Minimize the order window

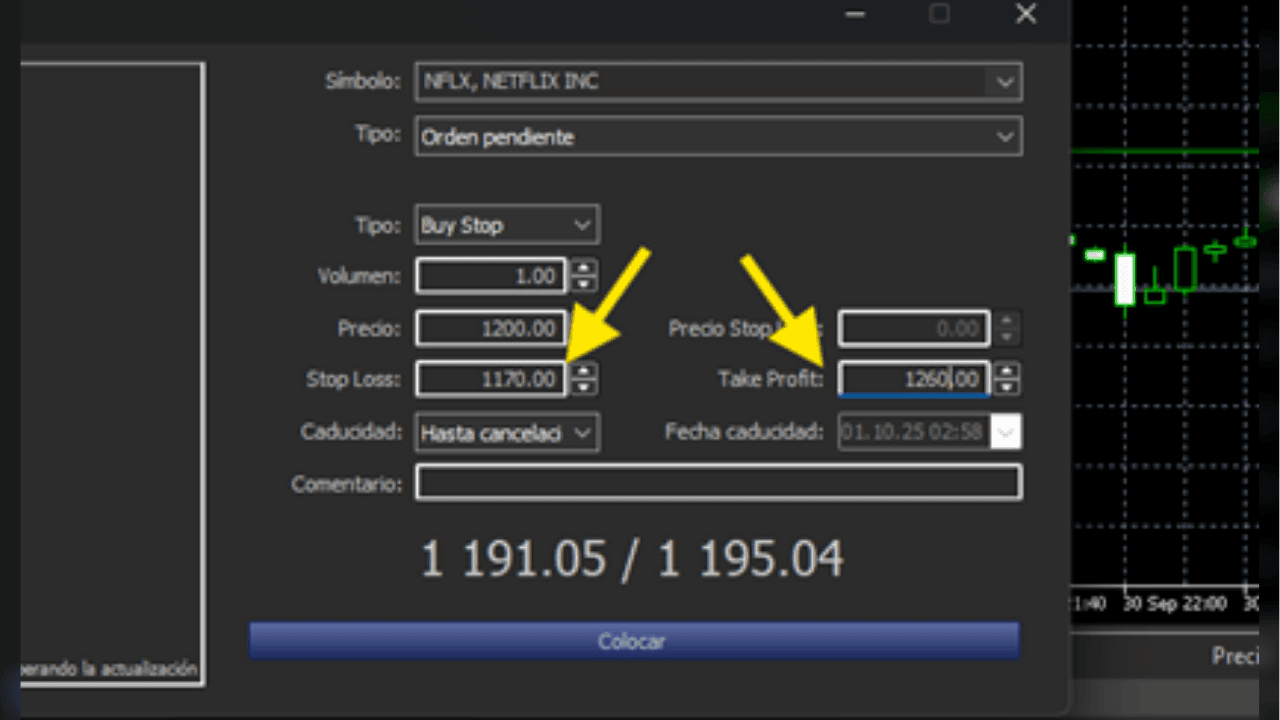[855, 14]
